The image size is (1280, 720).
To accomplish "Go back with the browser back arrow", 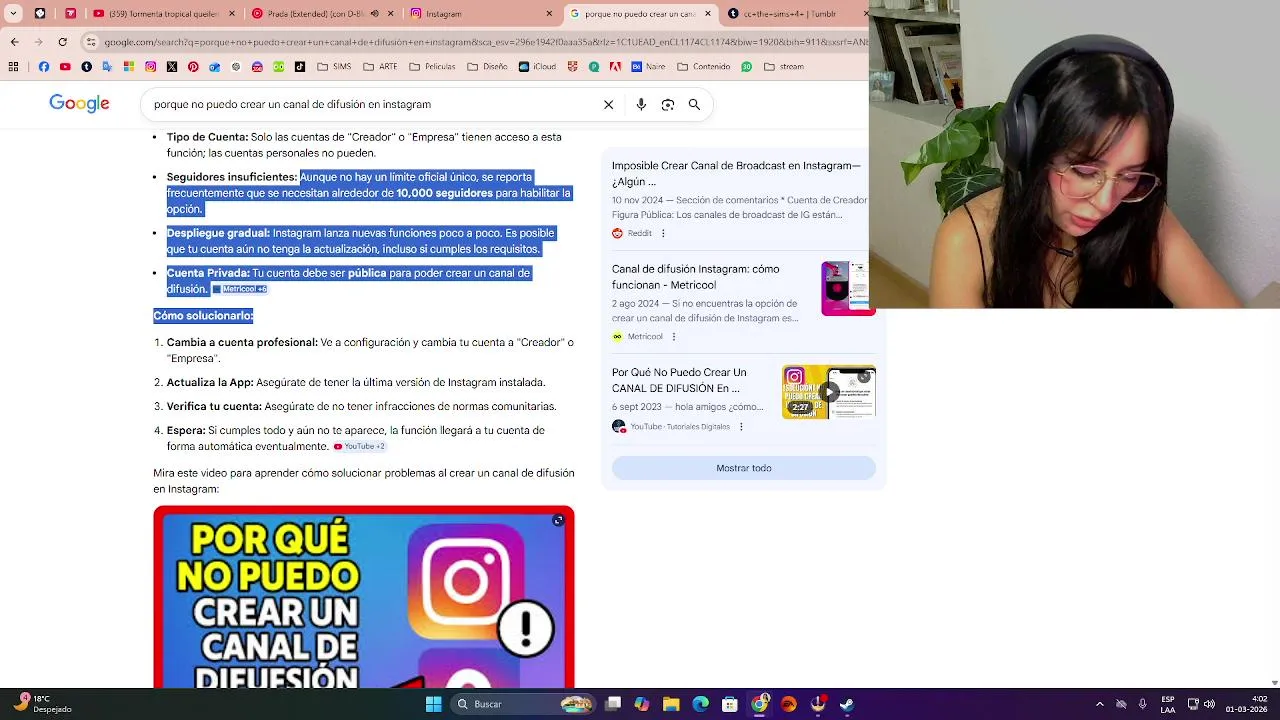I will click(14, 42).
